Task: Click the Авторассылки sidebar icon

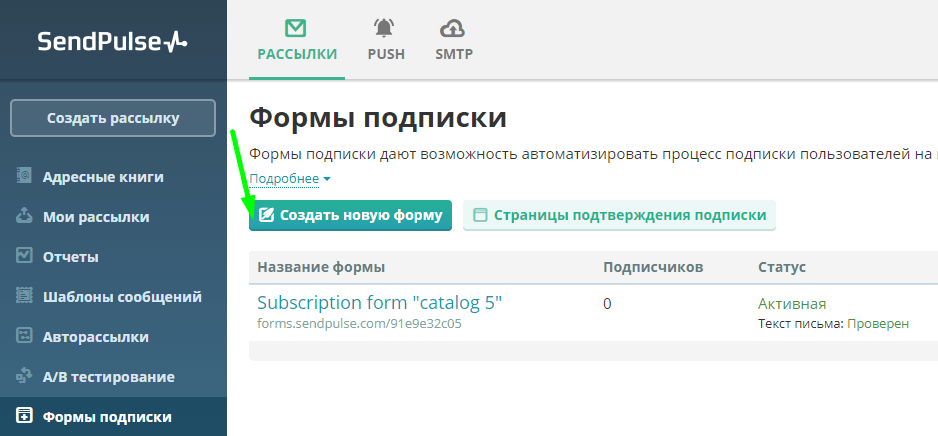Action: (x=25, y=336)
